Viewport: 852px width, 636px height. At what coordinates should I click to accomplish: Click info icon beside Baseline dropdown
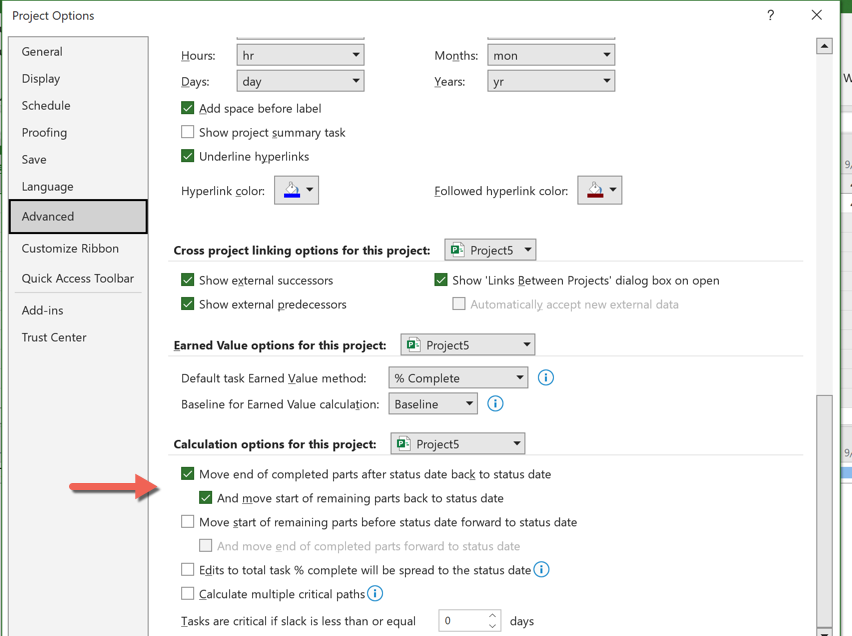point(495,403)
